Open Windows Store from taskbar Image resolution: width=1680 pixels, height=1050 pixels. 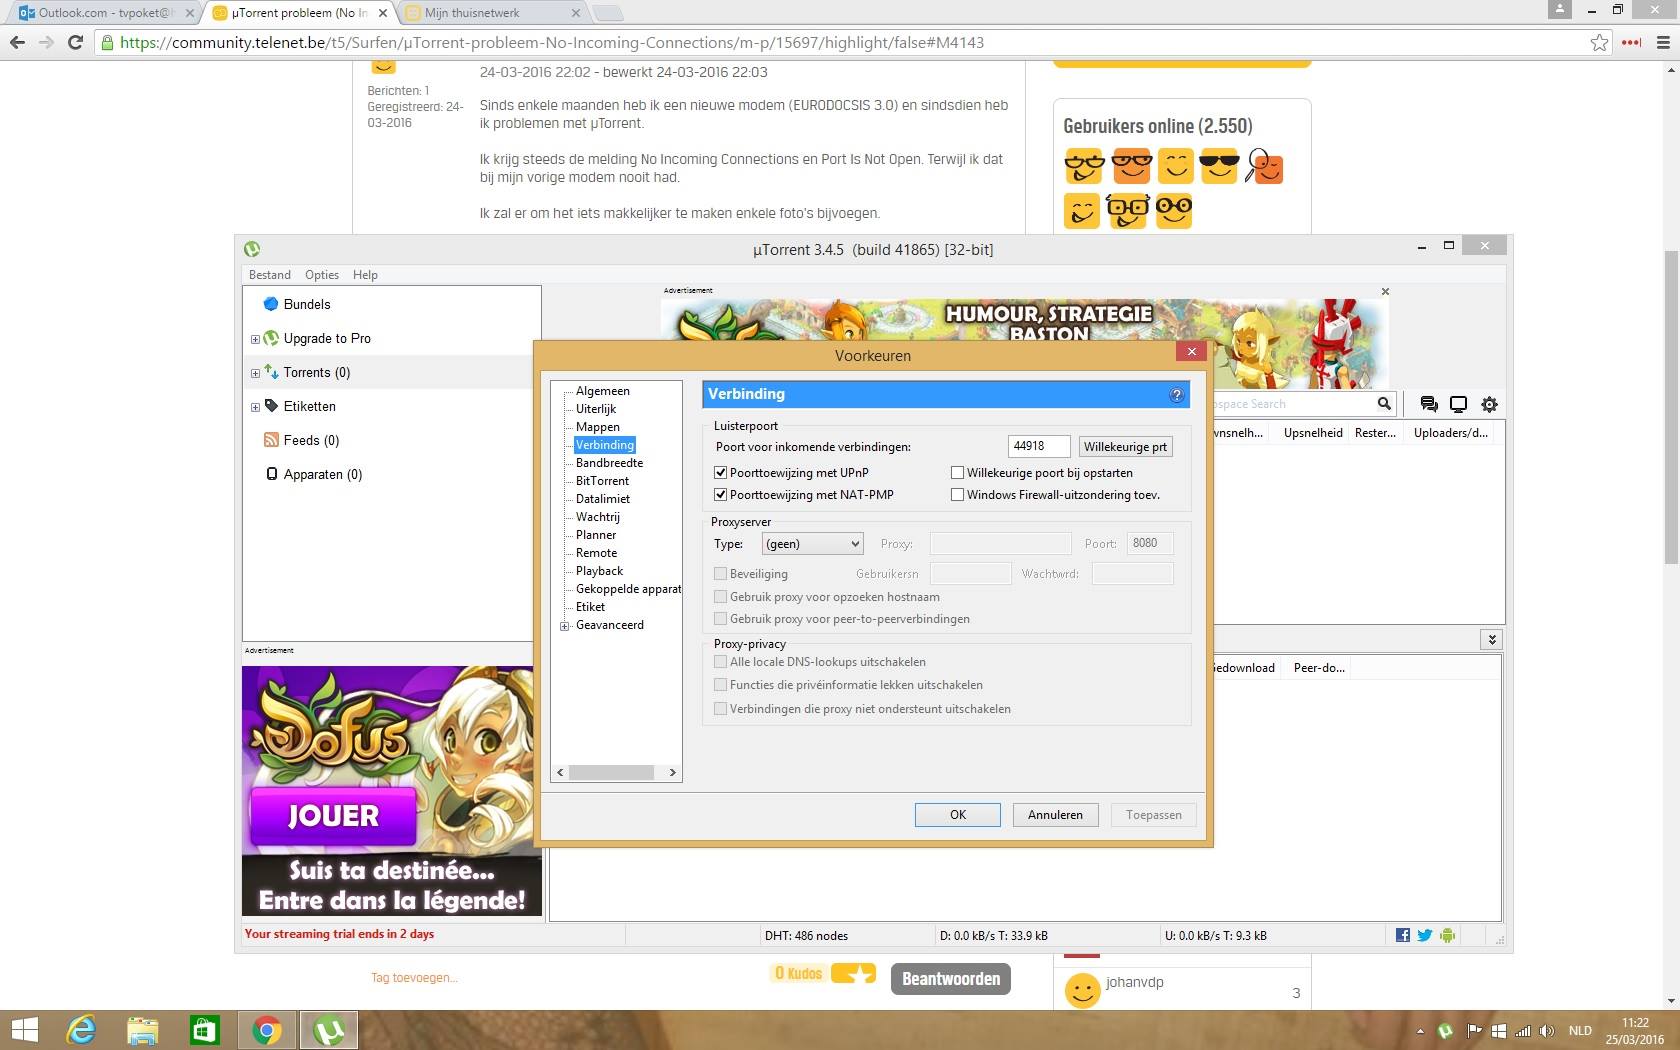(204, 1030)
